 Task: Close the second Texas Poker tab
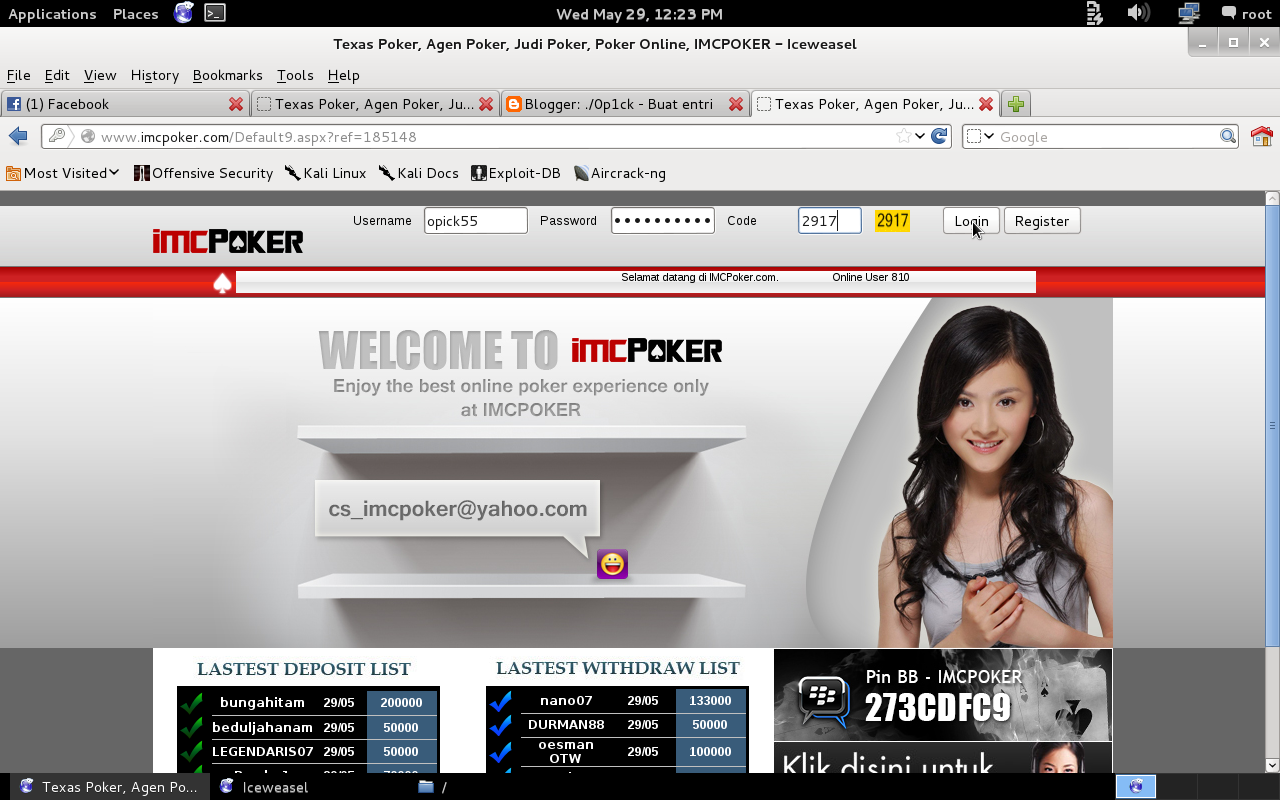pyautogui.click(x=486, y=104)
